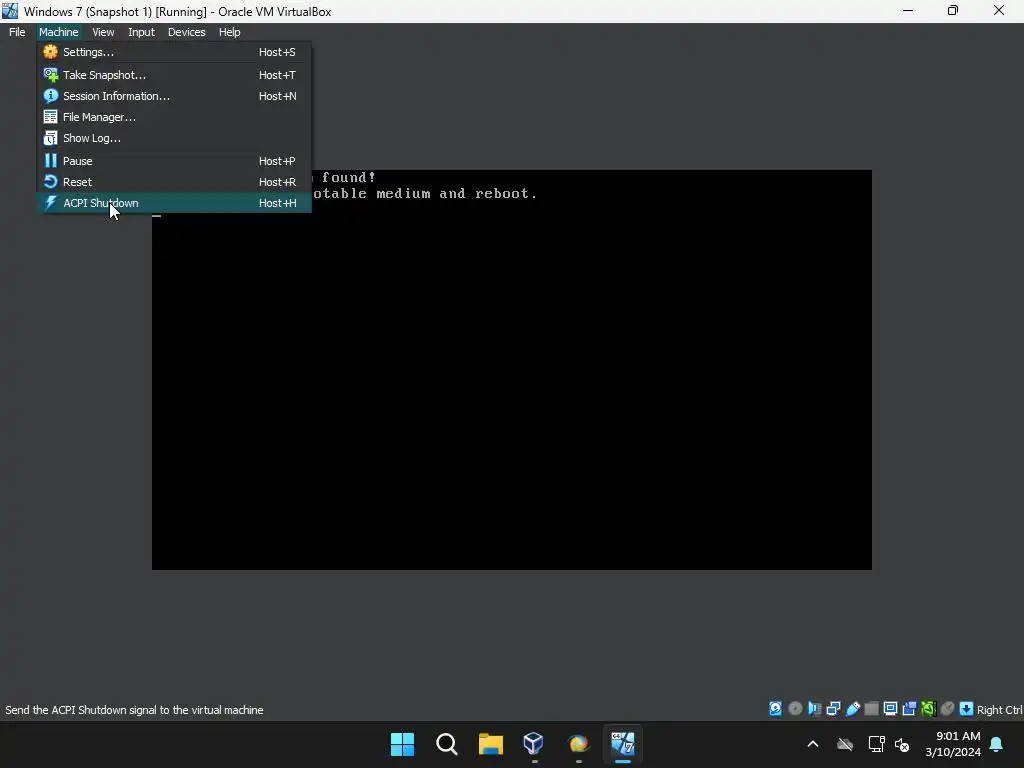Click inside the VM guest display
Viewport: 1024px width, 768px height.
[x=512, y=370]
